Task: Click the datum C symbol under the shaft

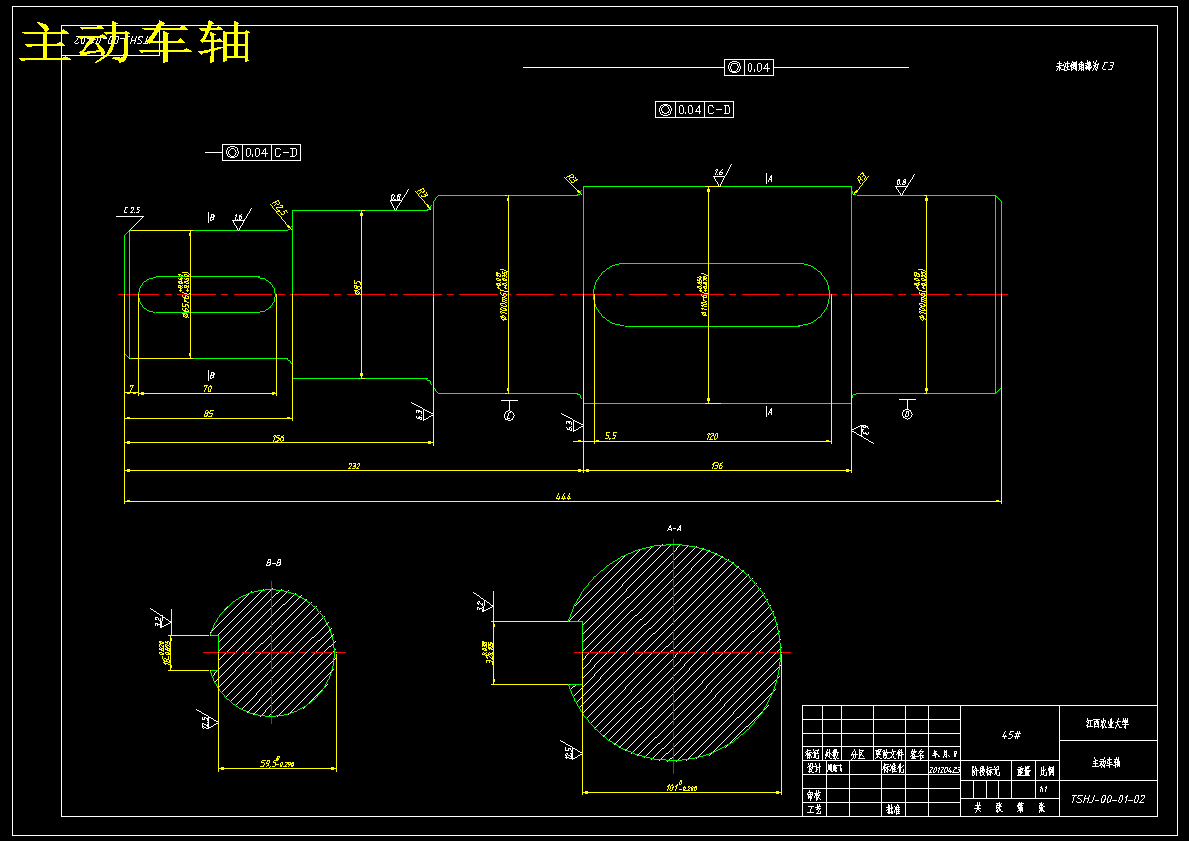Action: (509, 410)
